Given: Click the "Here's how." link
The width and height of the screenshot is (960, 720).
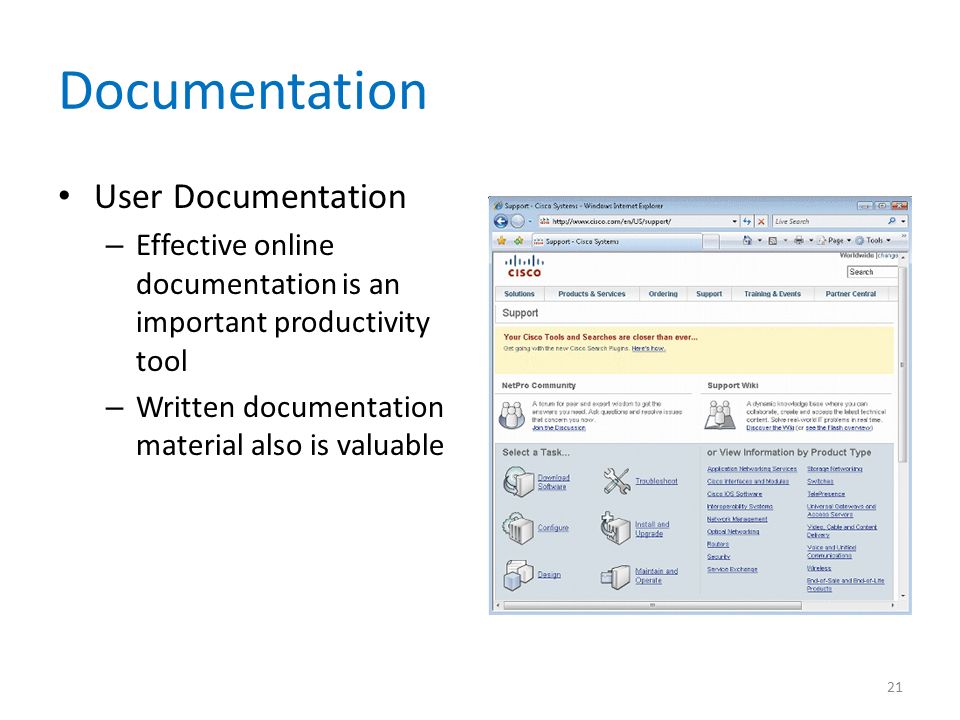Looking at the screenshot, I should [648, 348].
